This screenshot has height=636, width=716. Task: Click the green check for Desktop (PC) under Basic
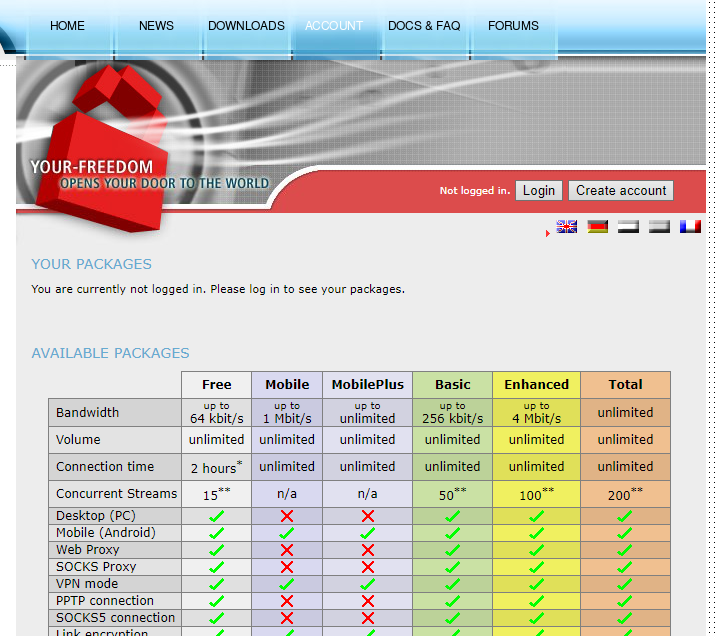point(452,516)
